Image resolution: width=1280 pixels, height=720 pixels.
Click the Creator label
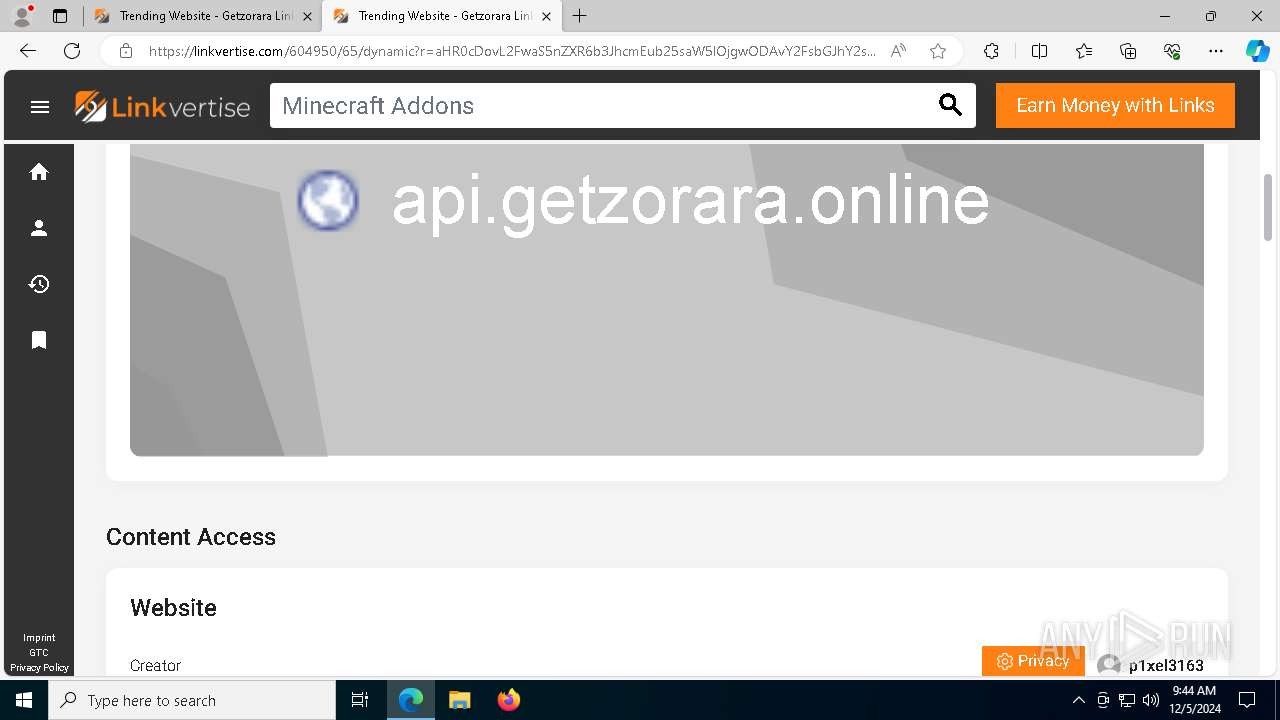click(x=155, y=666)
